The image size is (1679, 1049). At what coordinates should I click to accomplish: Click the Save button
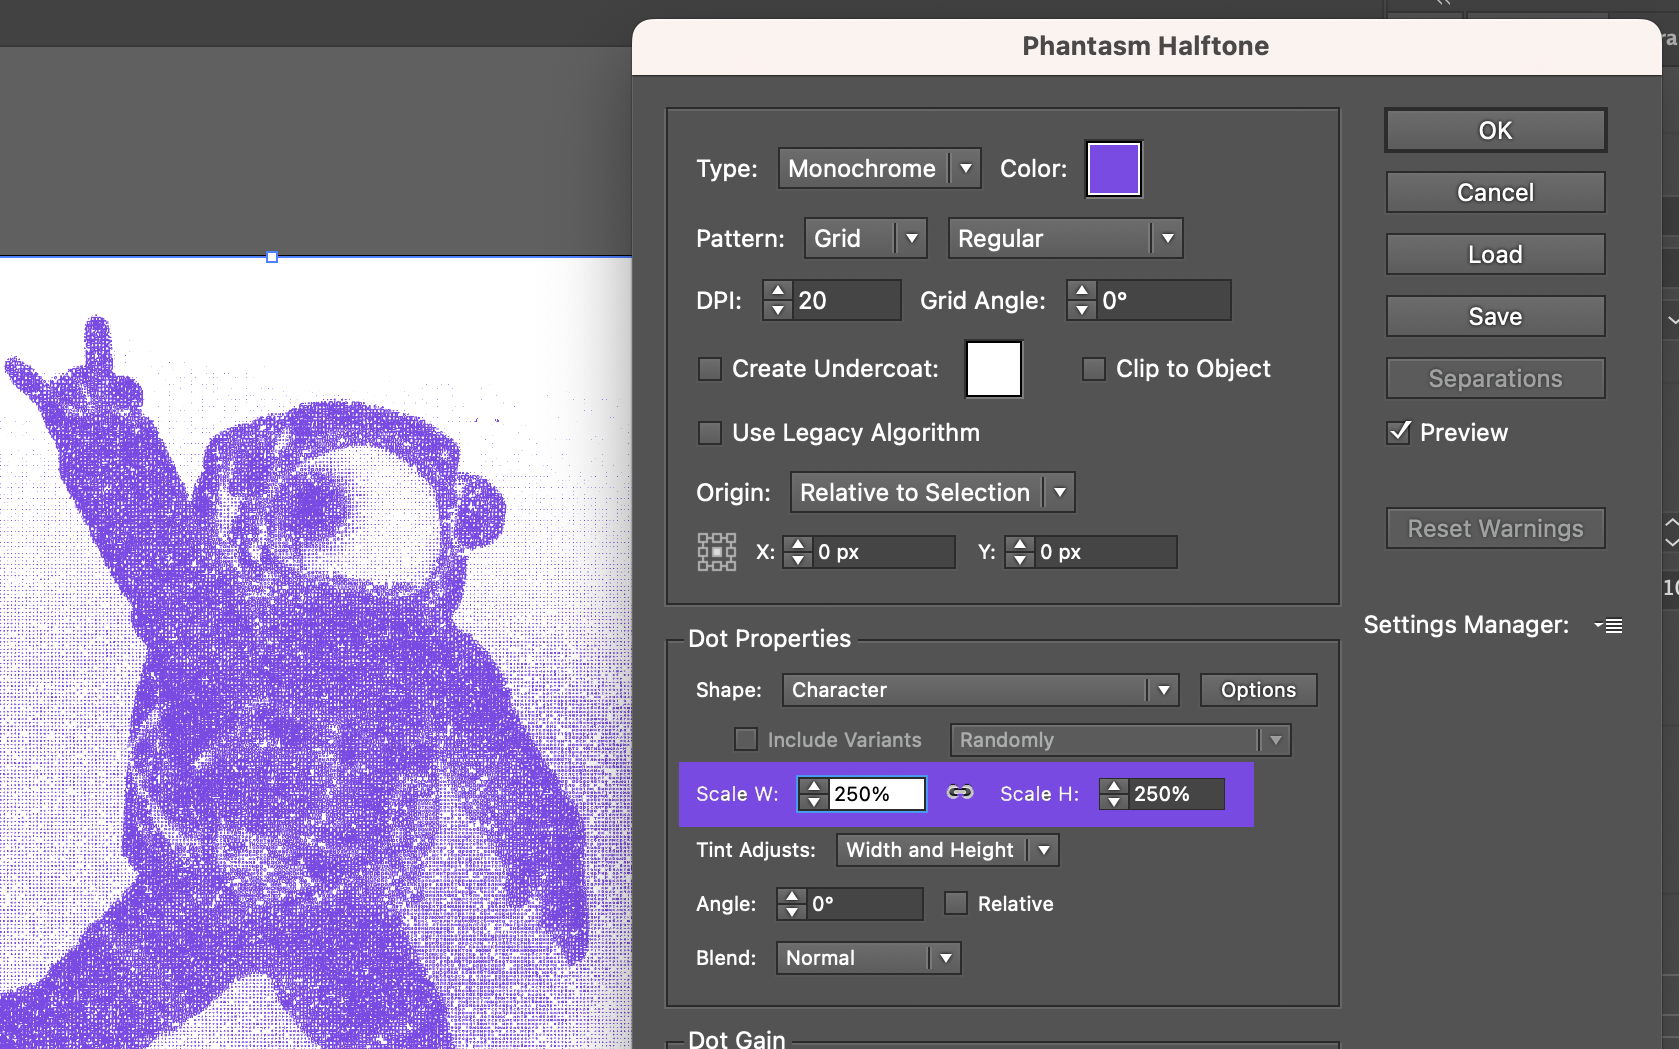point(1495,316)
